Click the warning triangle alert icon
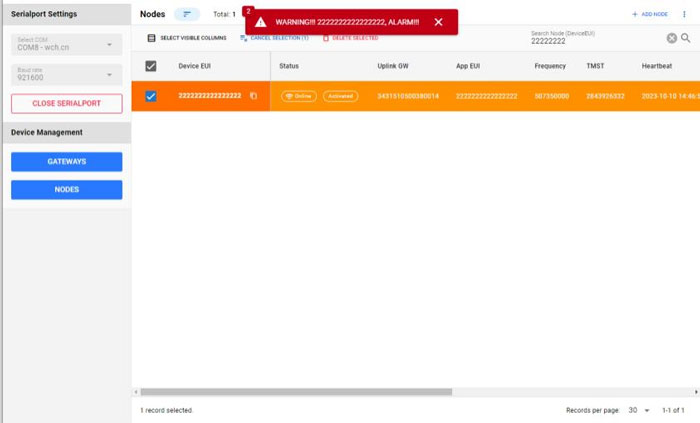 [261, 22]
